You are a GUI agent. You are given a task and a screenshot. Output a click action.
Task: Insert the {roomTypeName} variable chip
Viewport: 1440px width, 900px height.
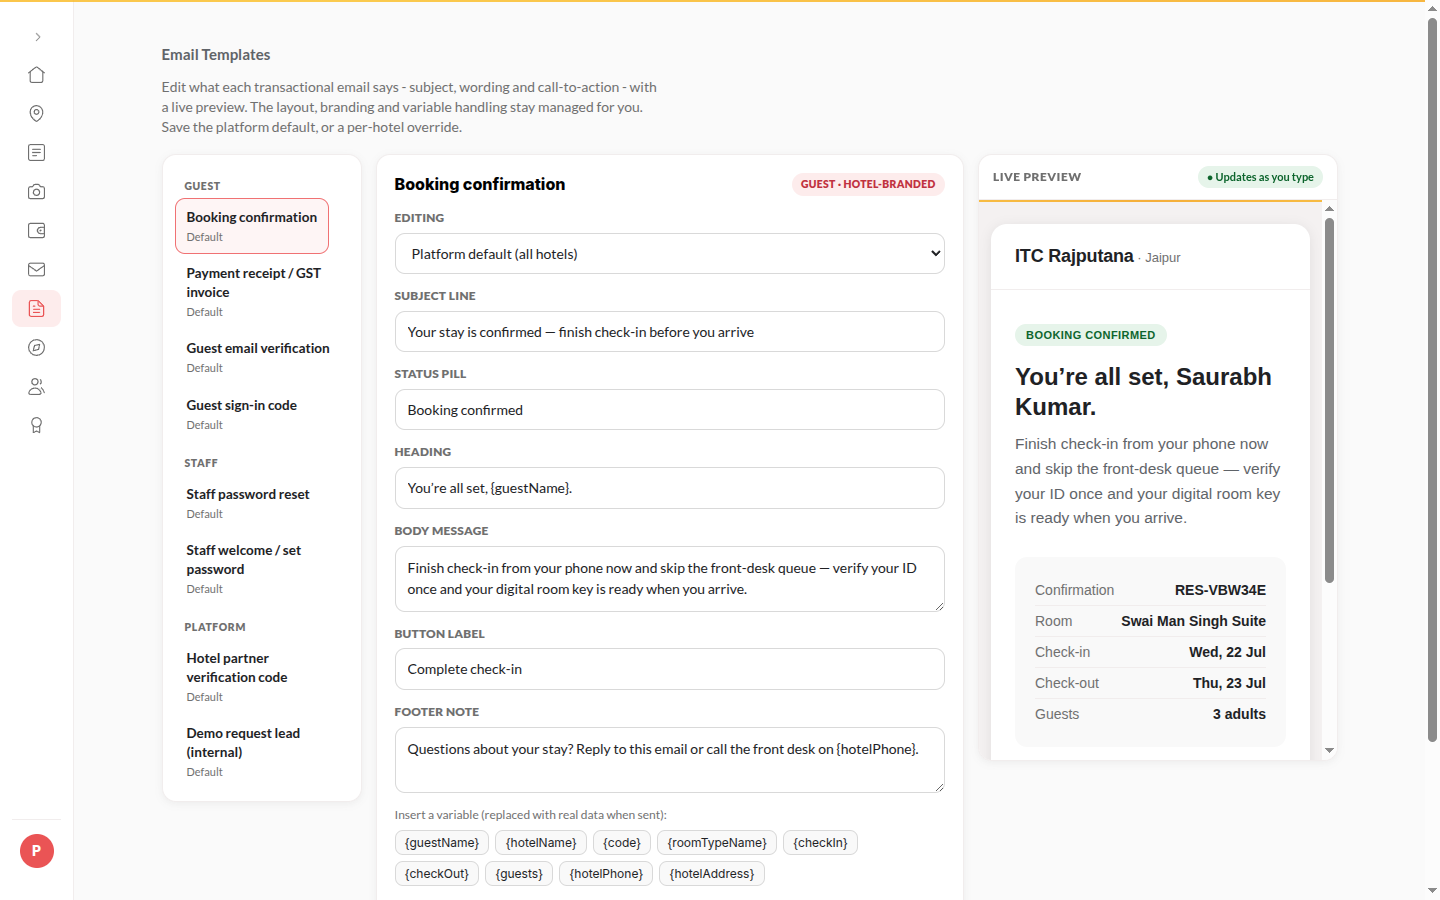717,843
